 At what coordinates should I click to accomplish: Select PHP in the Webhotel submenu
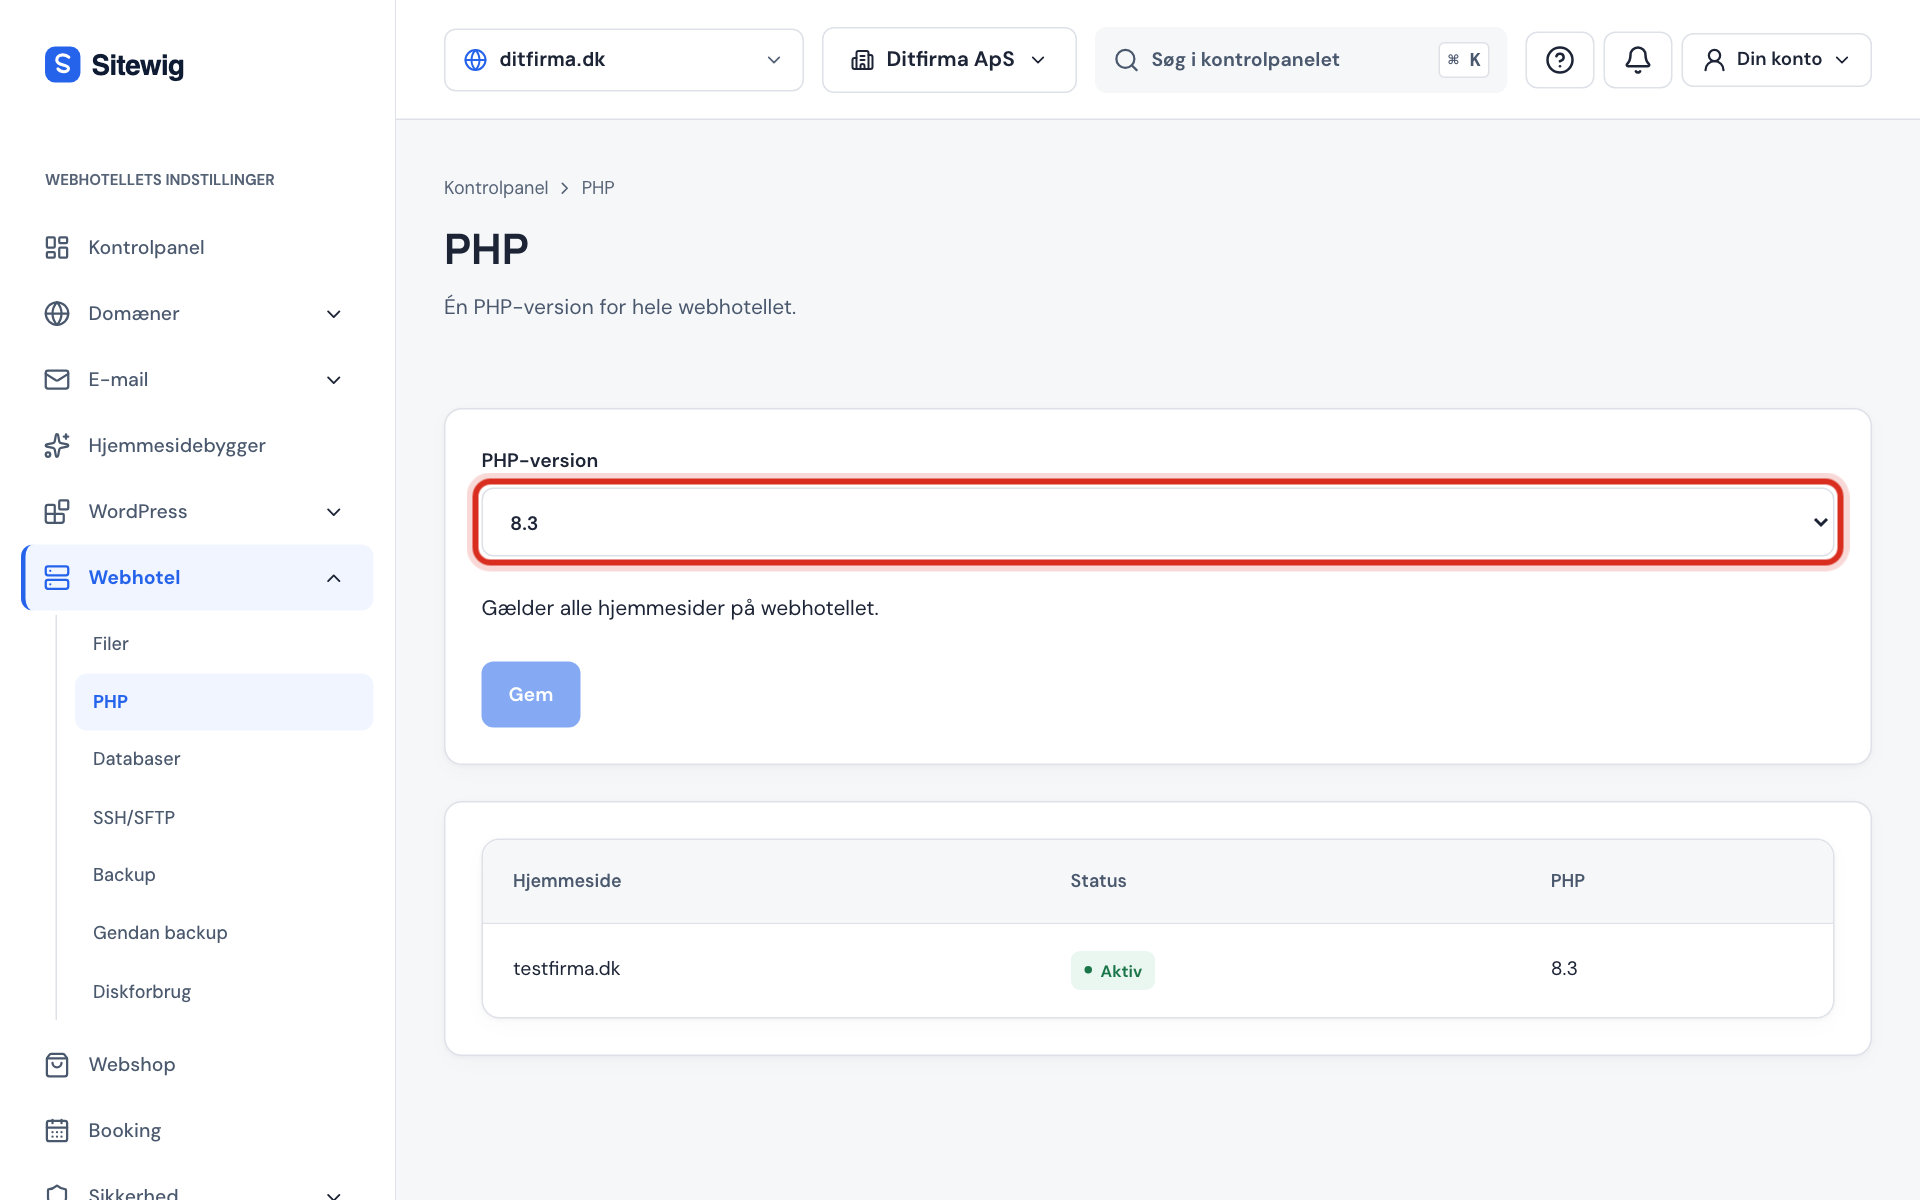click(224, 701)
